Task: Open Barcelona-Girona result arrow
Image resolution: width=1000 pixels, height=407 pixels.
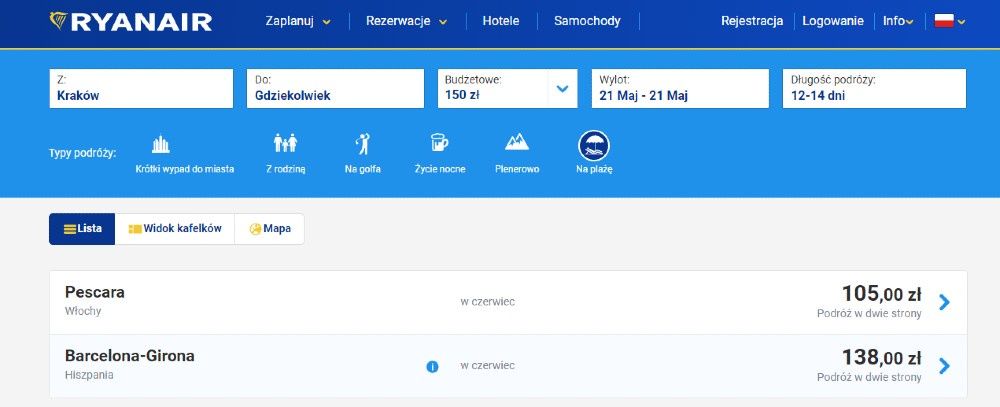Action: coord(945,366)
